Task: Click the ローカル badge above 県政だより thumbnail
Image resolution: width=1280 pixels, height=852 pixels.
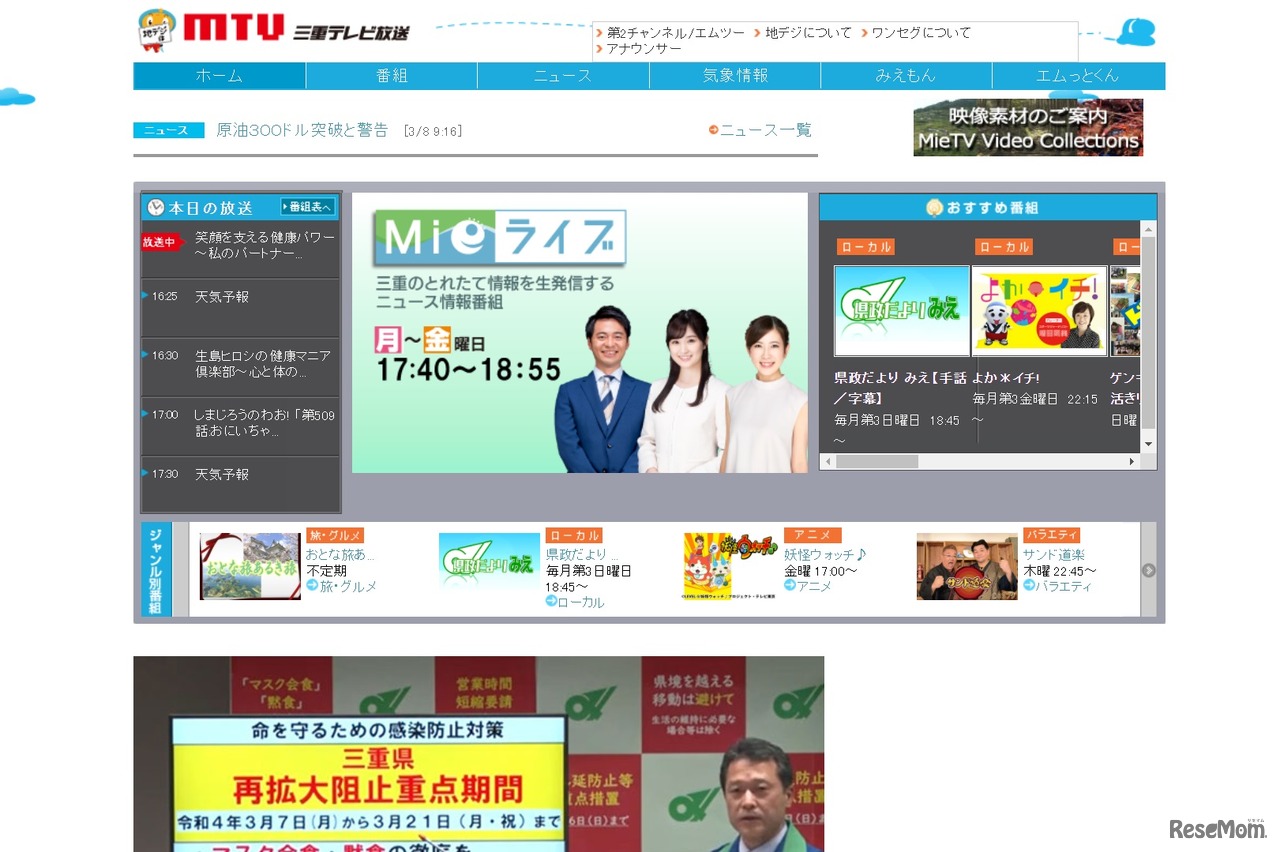Action: click(x=864, y=246)
